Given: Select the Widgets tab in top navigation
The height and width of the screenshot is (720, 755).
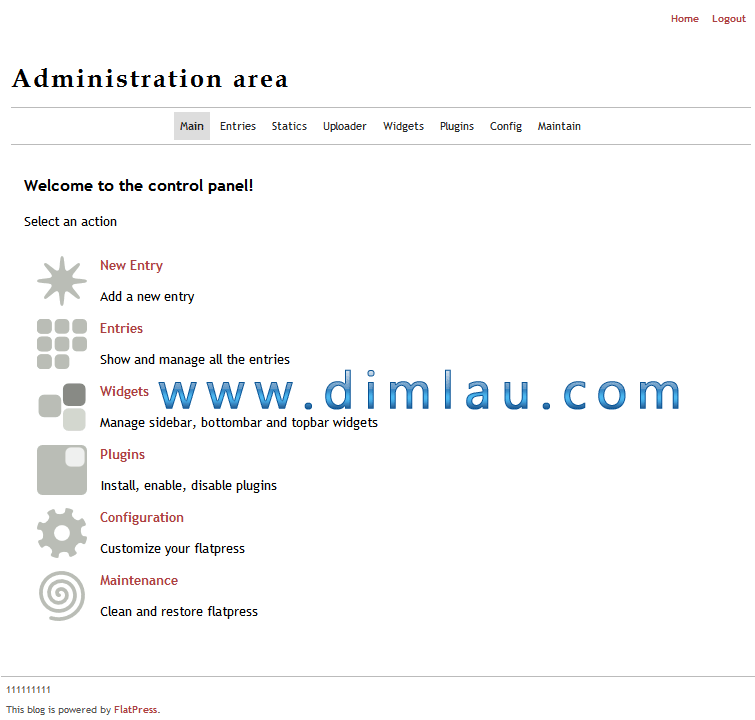Looking at the screenshot, I should [x=403, y=126].
